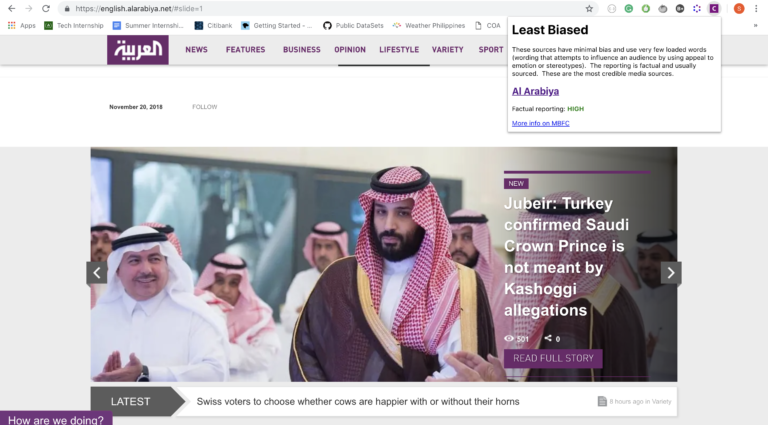The image size is (768, 425).
Task: Open the Citibank bookmark
Action: 213,25
